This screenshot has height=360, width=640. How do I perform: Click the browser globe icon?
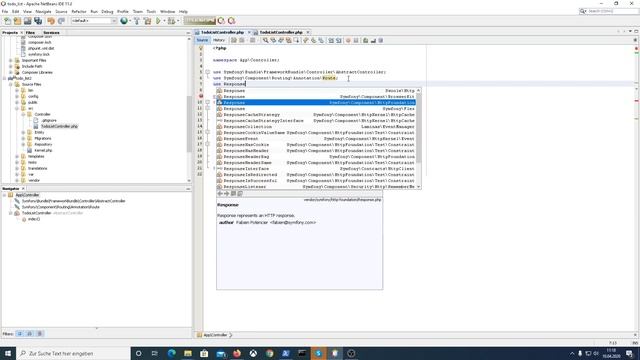click(124, 21)
